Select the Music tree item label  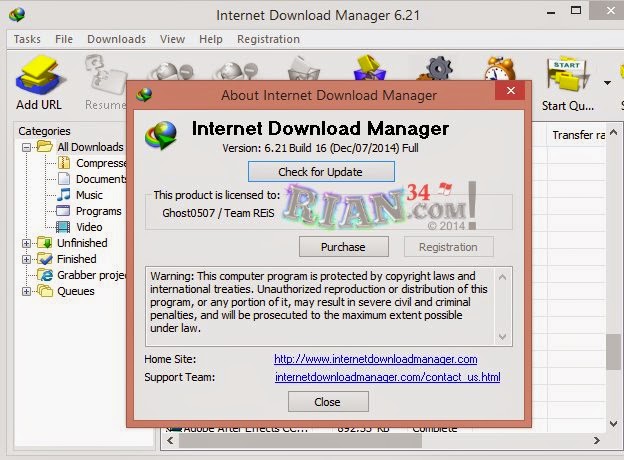tap(89, 195)
